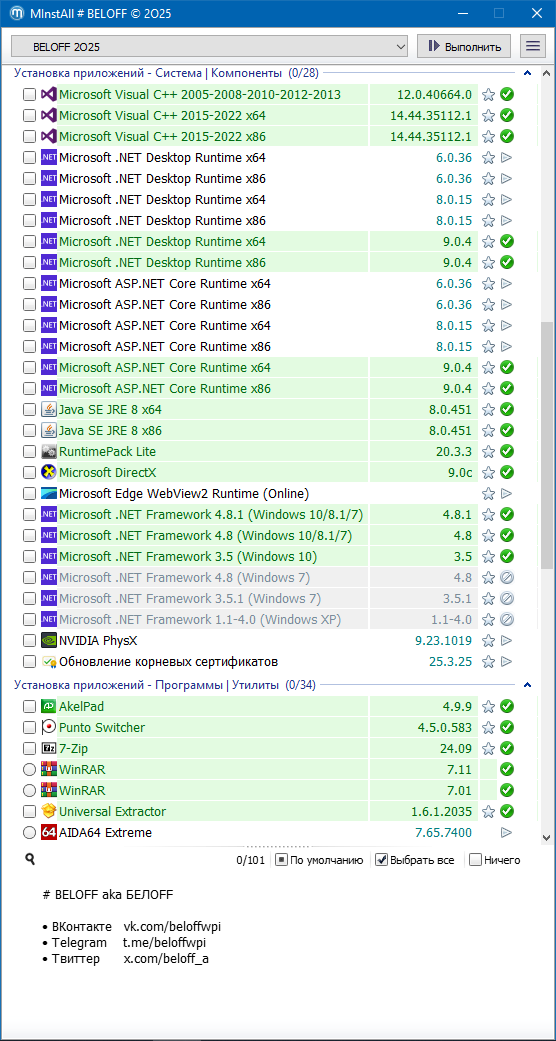Viewport: 556px width, 1041px height.
Task: Select WinRAR 7.01 radio button
Action: click(x=29, y=791)
